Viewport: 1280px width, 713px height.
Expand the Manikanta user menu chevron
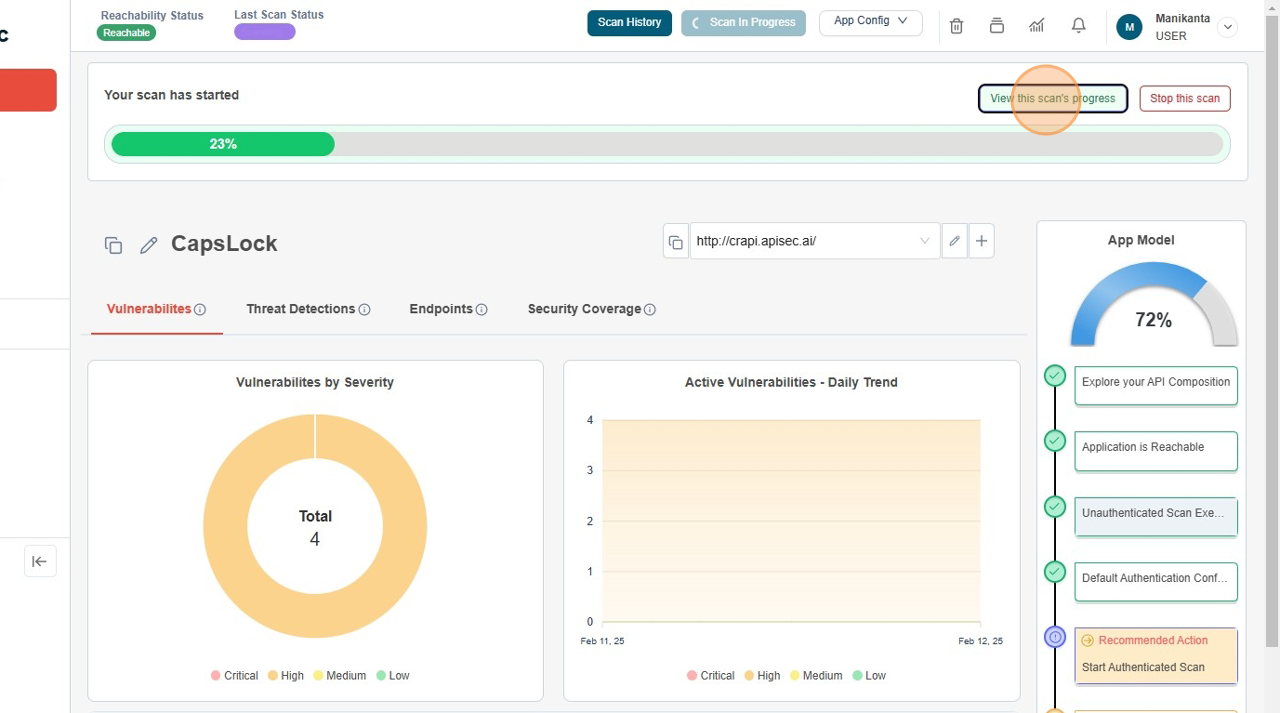(x=1227, y=27)
